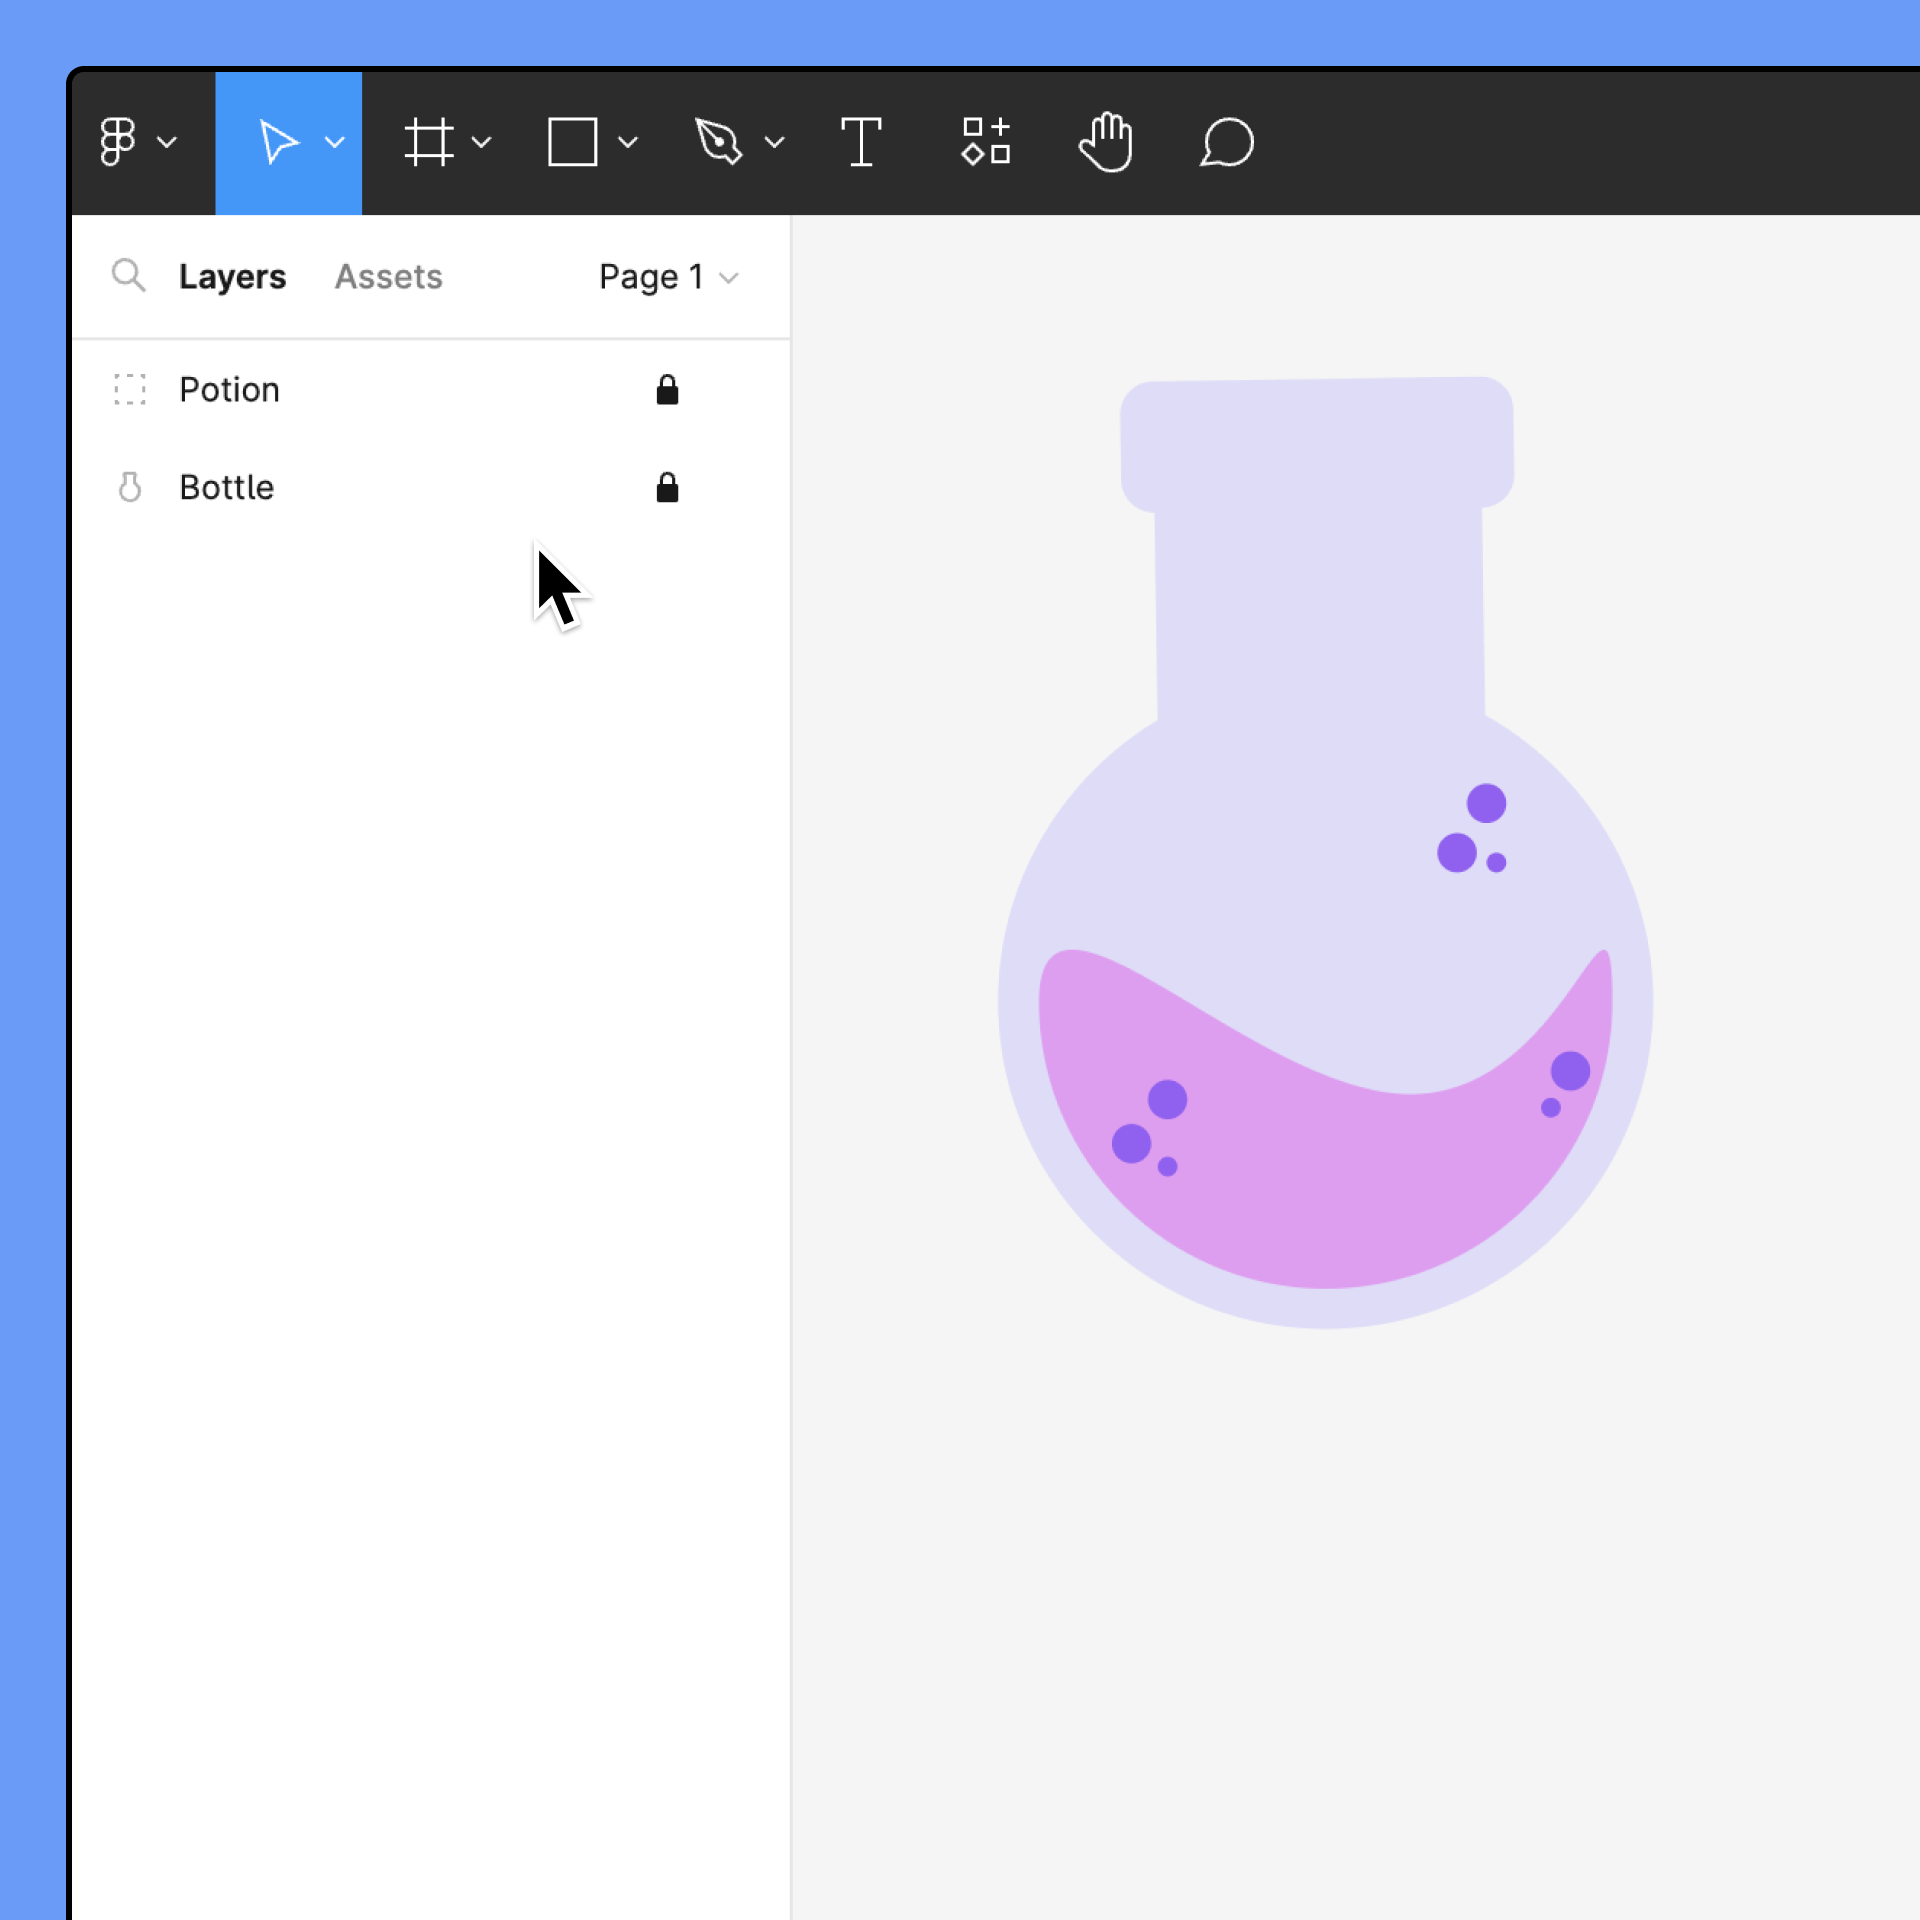The image size is (1920, 1920).
Task: Open the Figma main menu logo
Action: coord(118,142)
